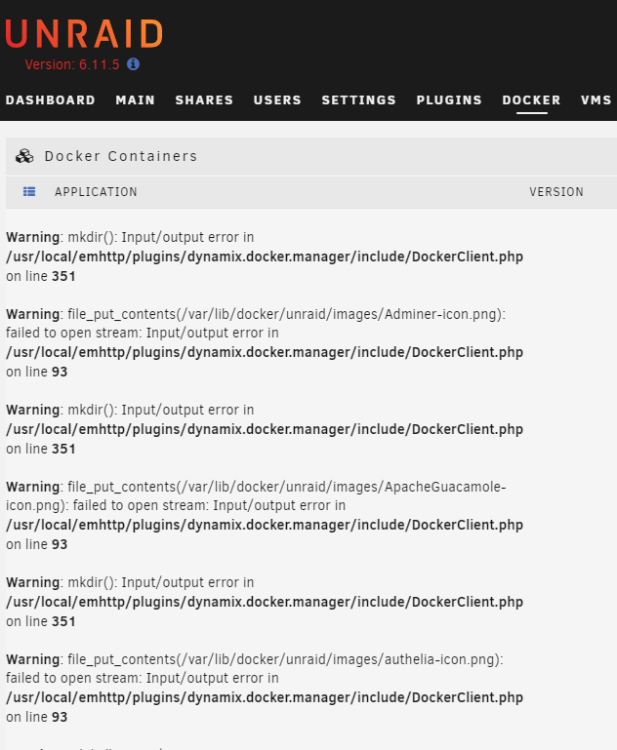Toggle the list view icon beside APPLICATION
Viewport: 617px width, 750px height.
click(x=29, y=192)
